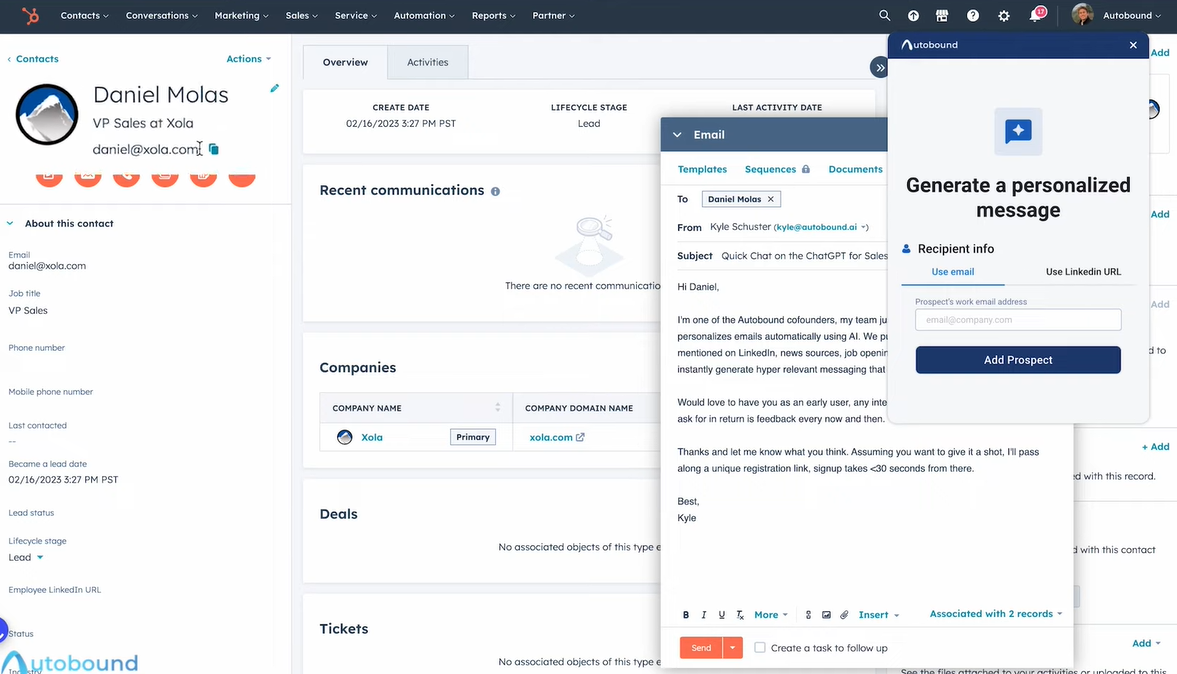Edit contact name with the pencil icon
Image resolution: width=1177 pixels, height=674 pixels.
[275, 88]
